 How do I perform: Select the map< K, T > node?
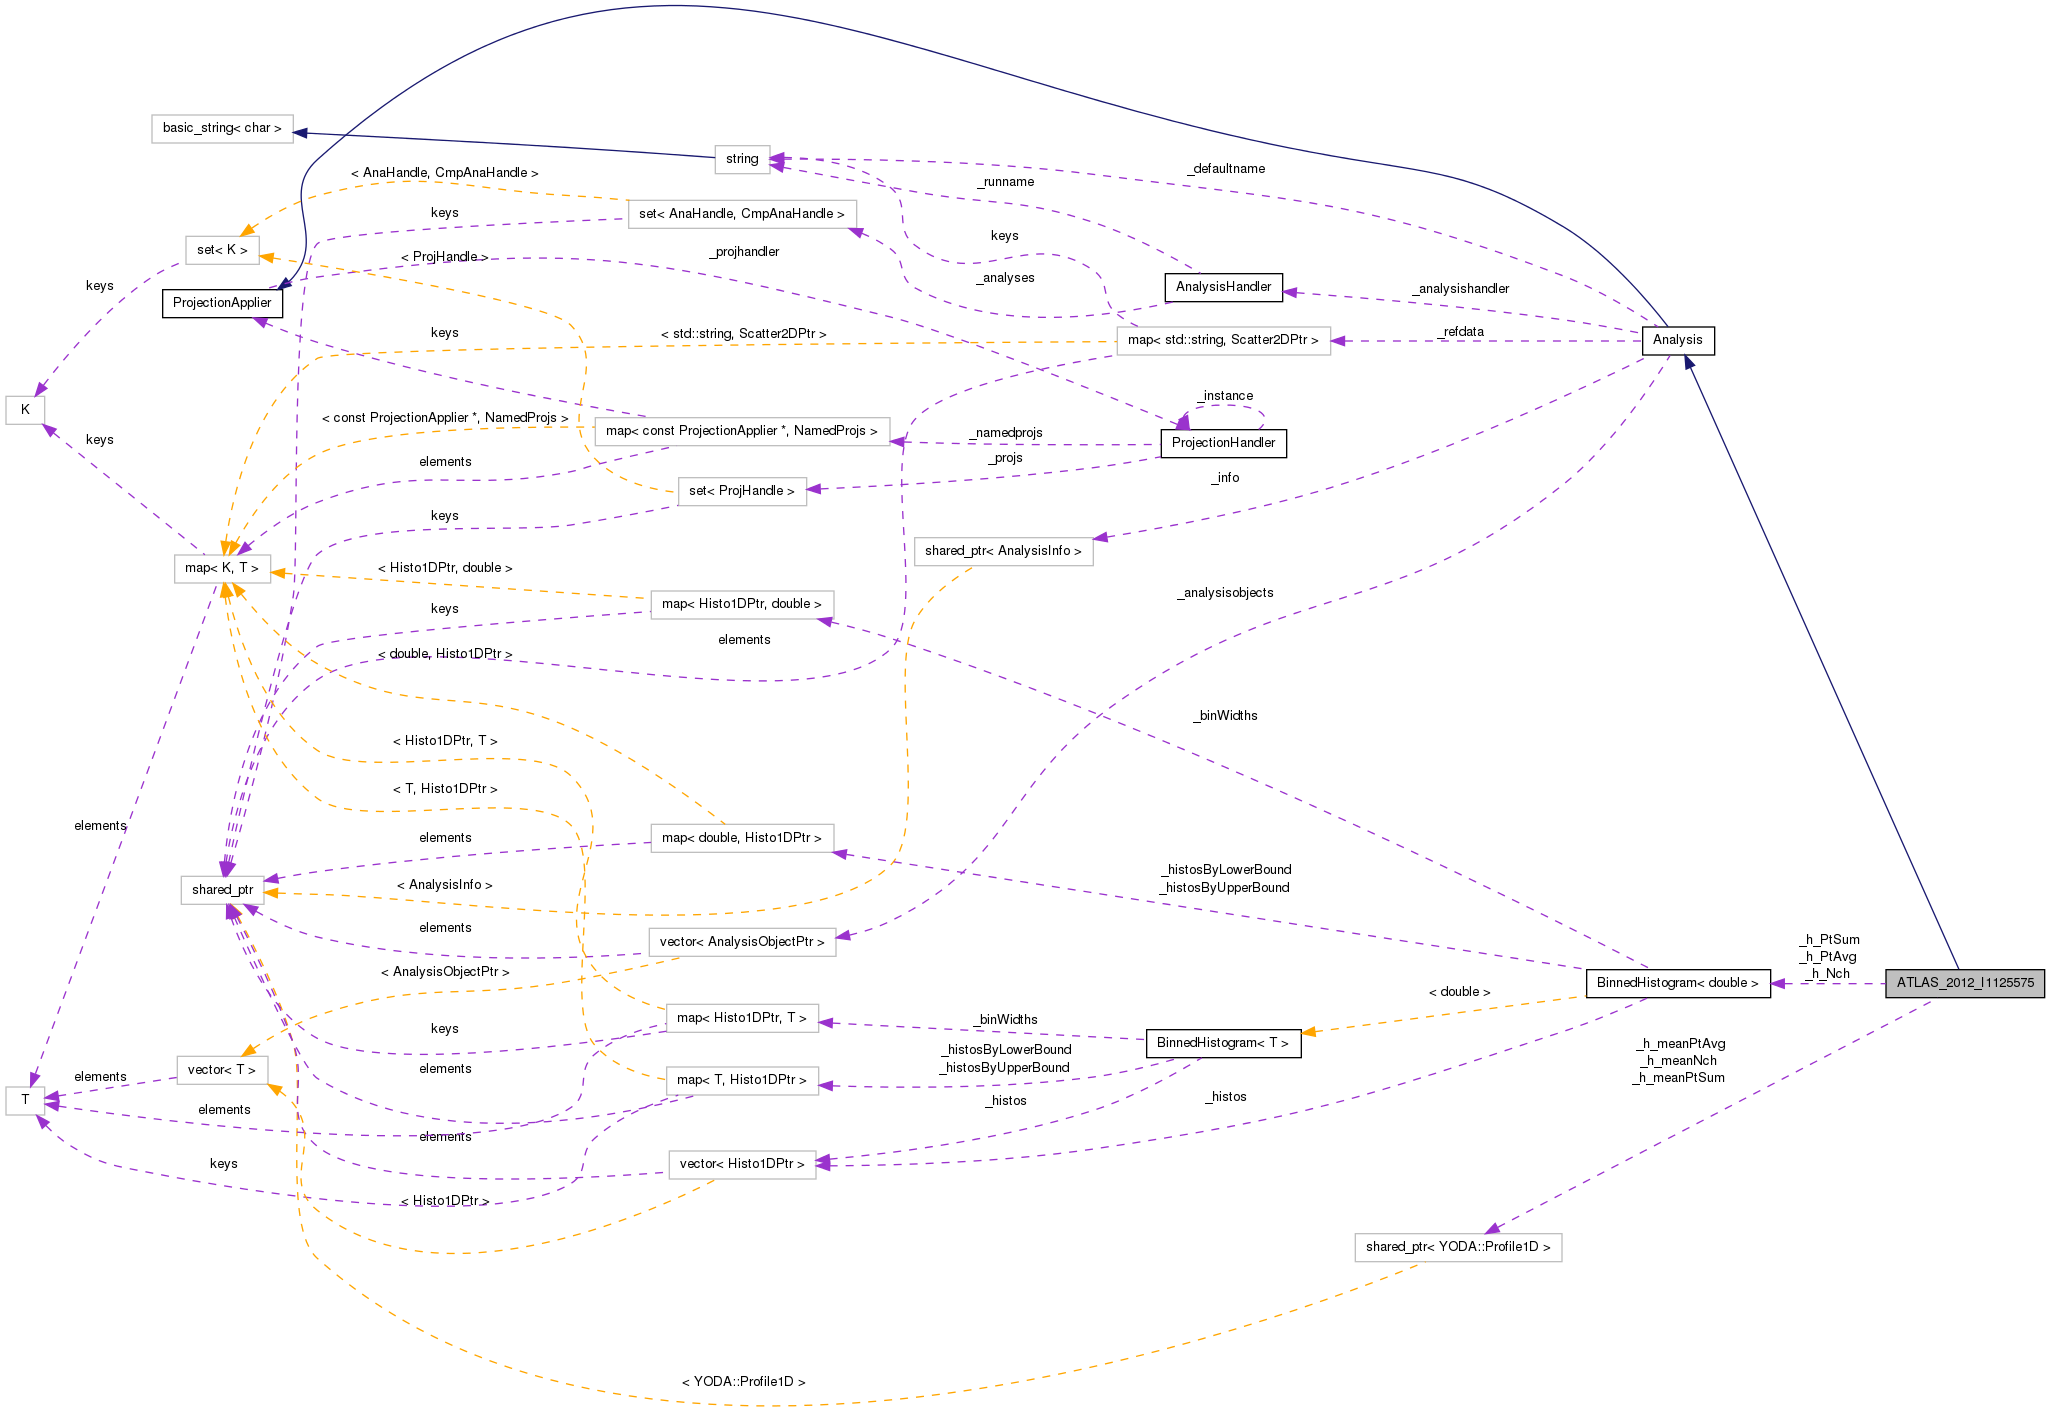[222, 568]
